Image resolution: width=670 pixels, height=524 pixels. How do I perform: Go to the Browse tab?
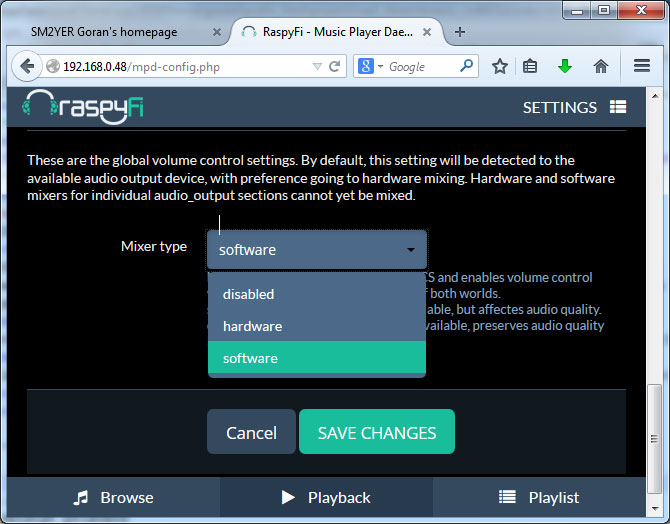[x=113, y=497]
